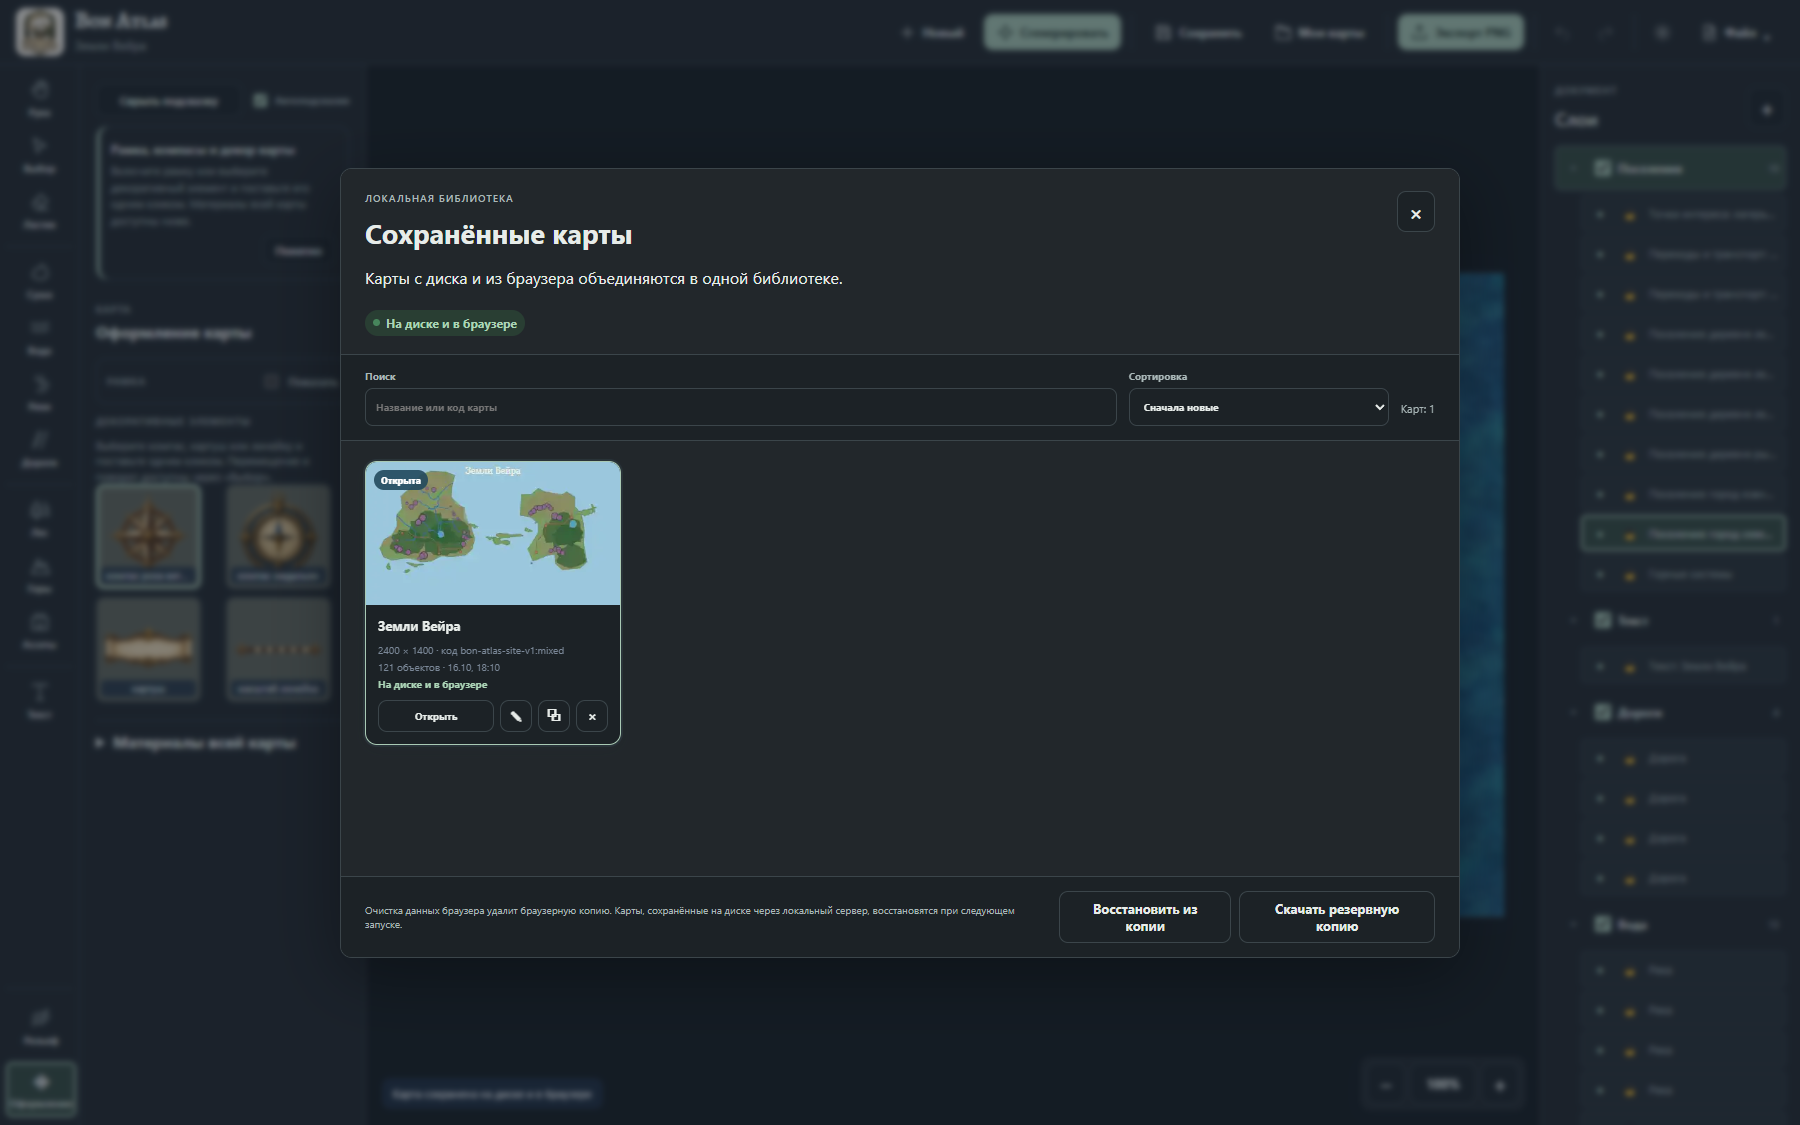The width and height of the screenshot is (1800, 1125).
Task: Click the Открыта badge on the thumbnail
Action: pyautogui.click(x=401, y=480)
